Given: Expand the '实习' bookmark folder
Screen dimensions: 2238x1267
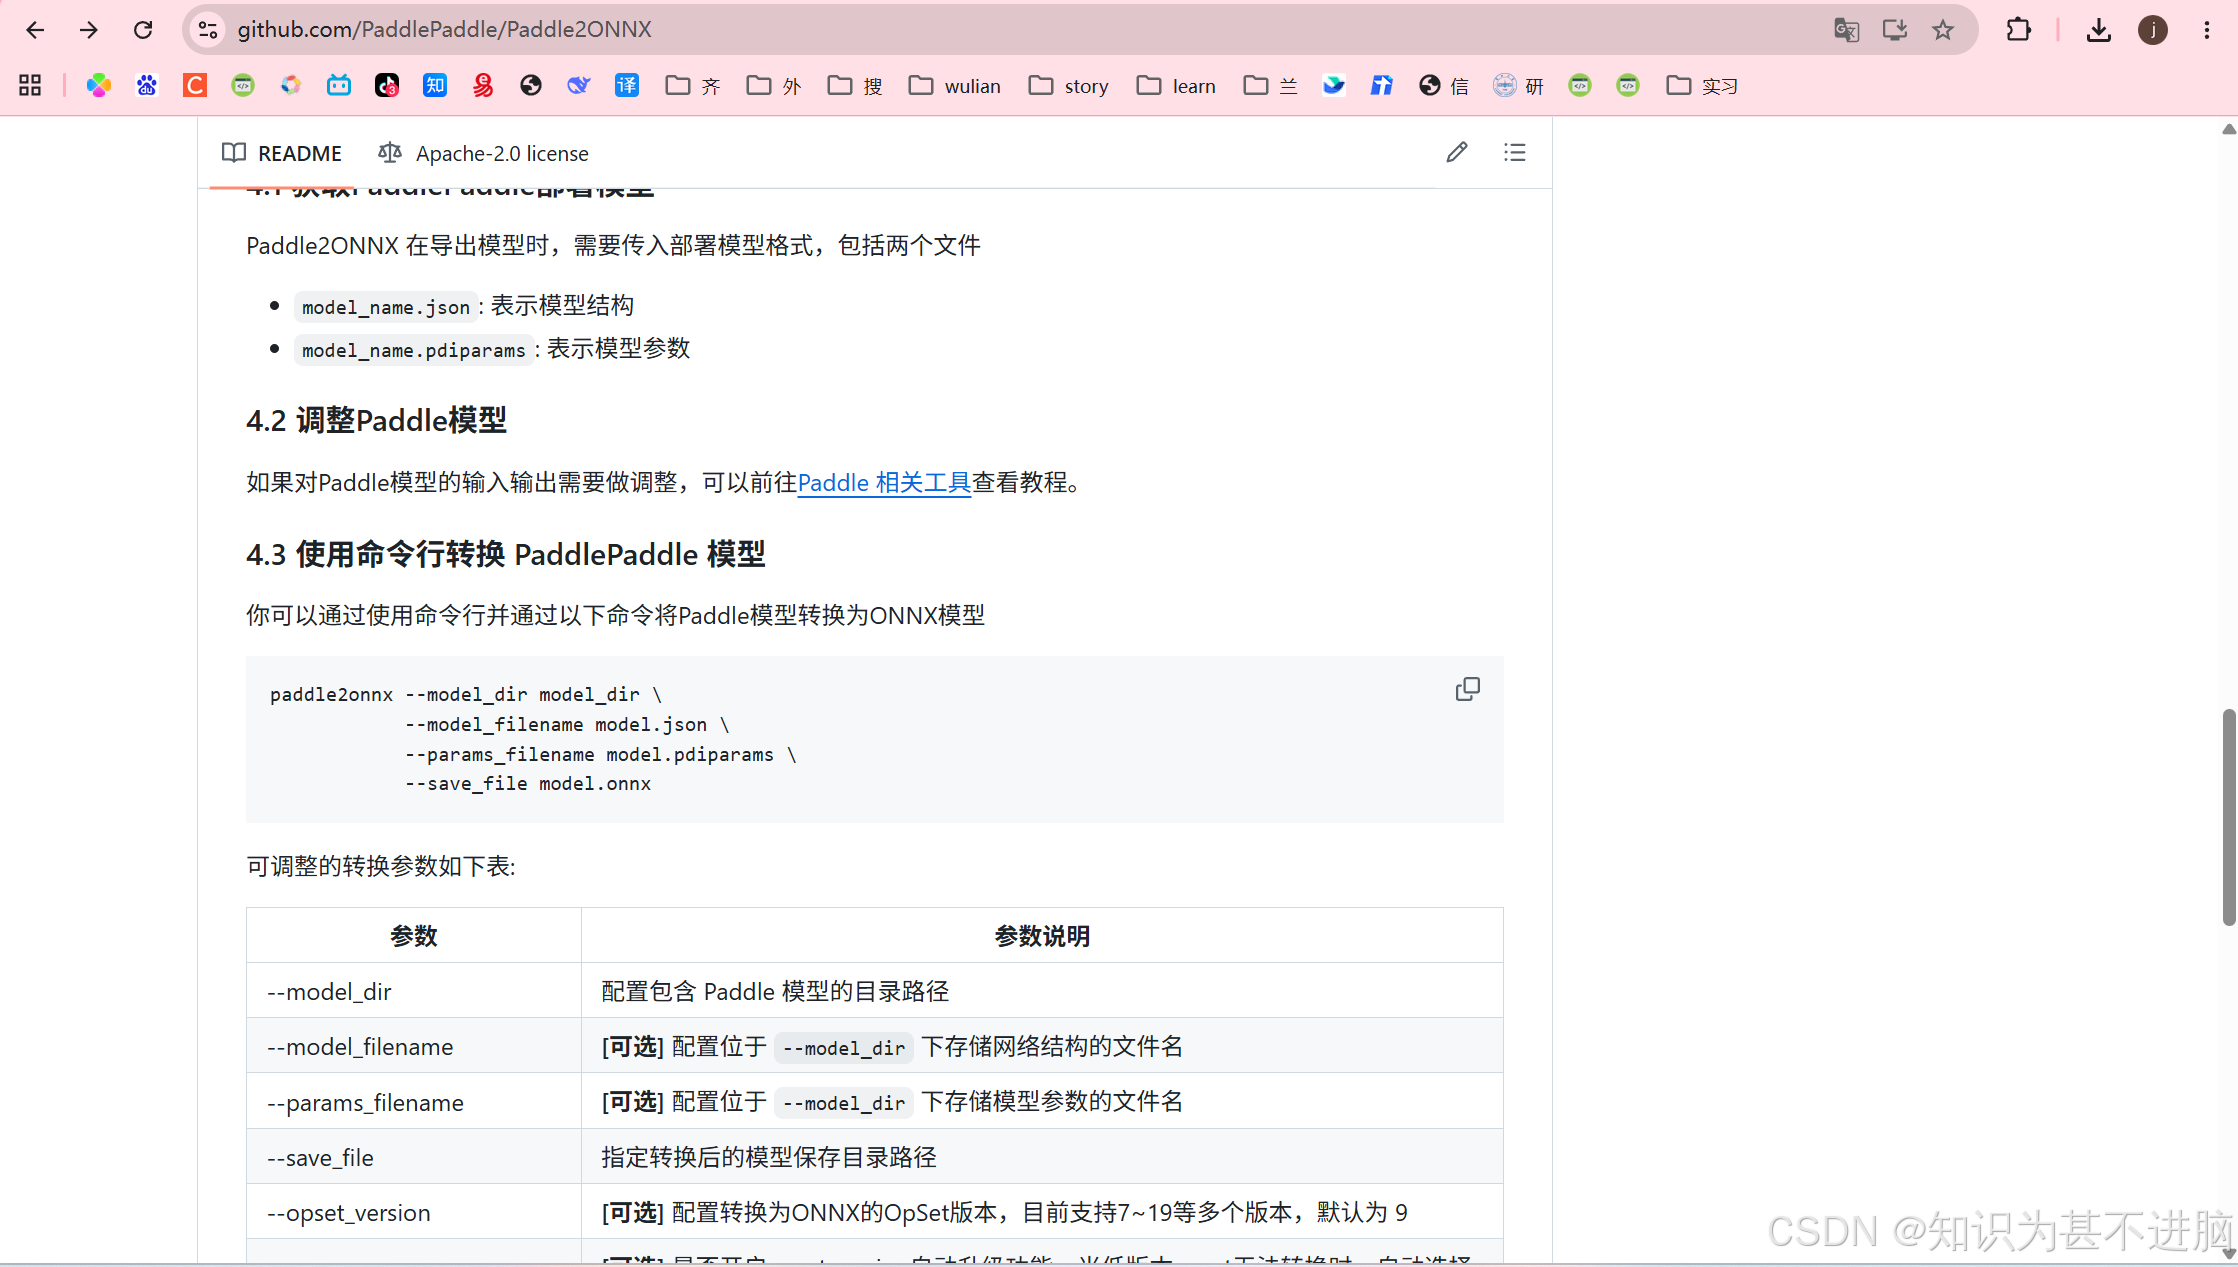Looking at the screenshot, I should click(1702, 86).
